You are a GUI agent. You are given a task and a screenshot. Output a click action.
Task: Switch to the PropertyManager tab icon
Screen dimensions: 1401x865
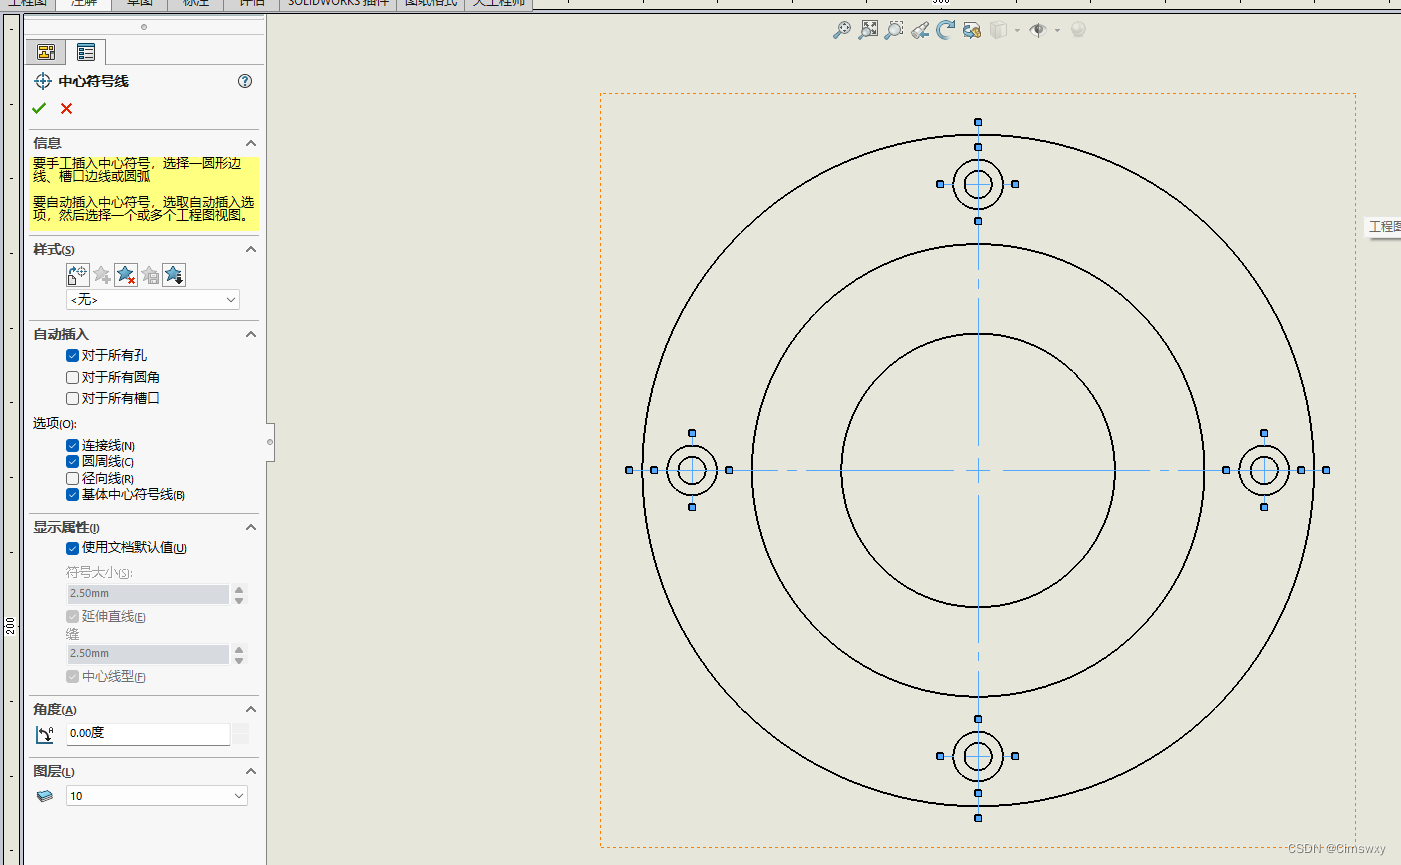pos(86,52)
